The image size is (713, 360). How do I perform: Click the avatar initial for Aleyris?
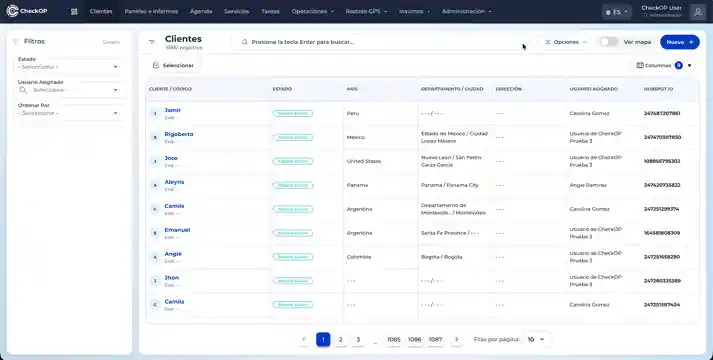(x=155, y=185)
